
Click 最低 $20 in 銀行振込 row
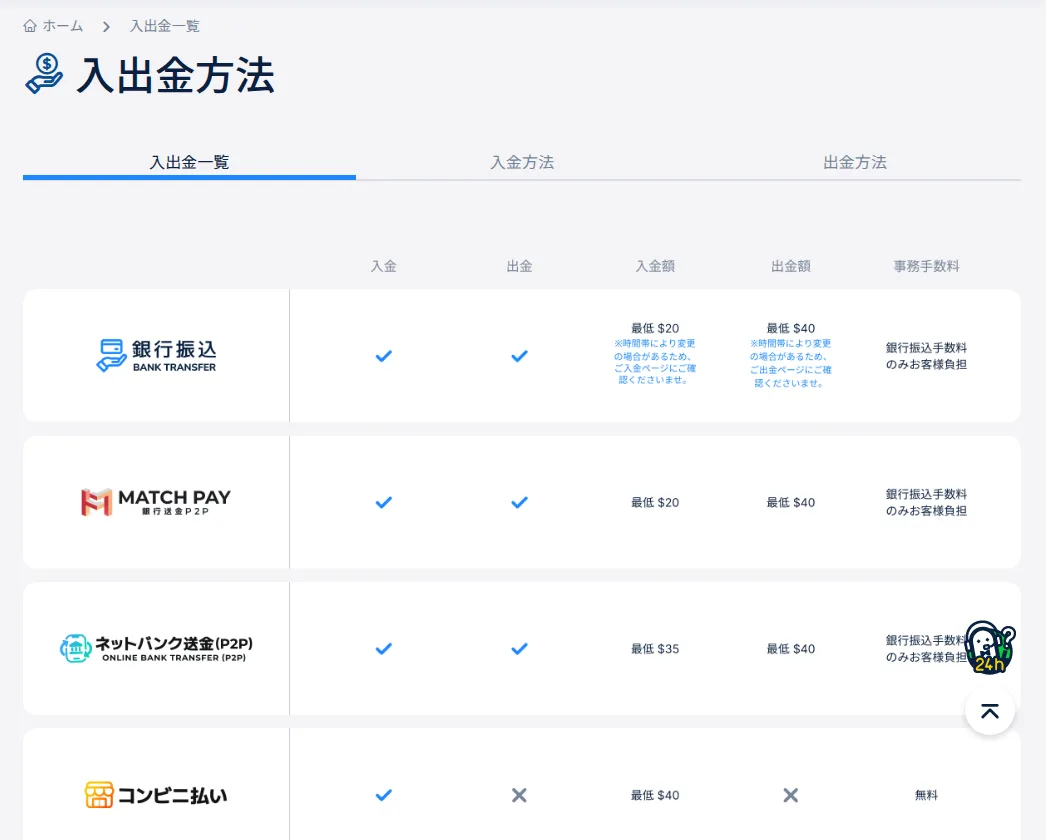(x=655, y=328)
